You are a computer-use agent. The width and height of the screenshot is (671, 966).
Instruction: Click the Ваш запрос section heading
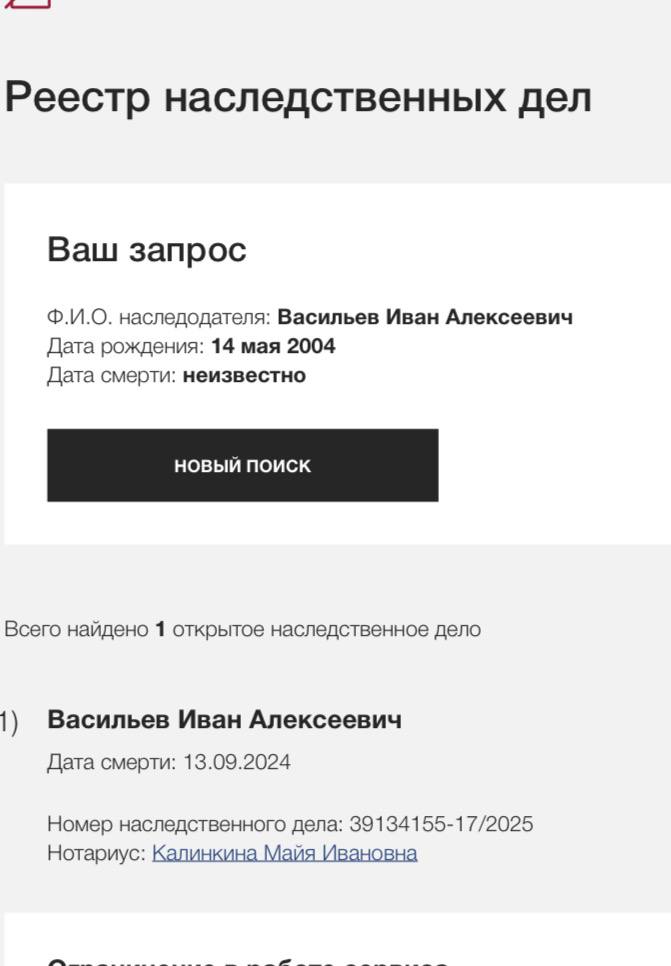(146, 250)
